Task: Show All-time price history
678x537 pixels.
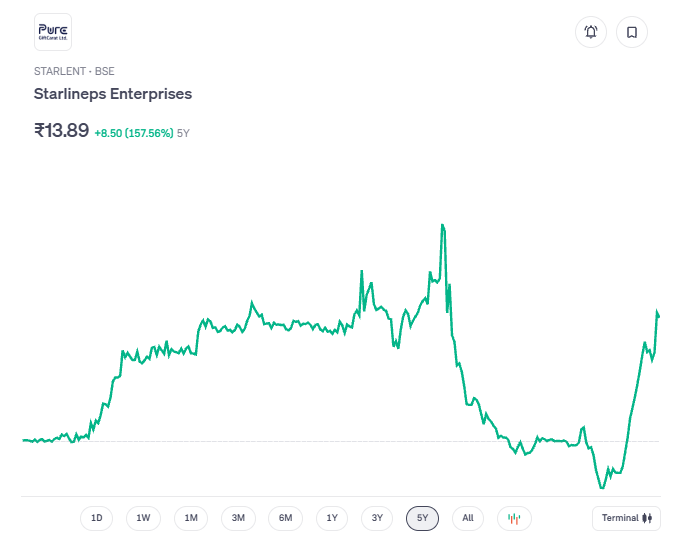Action: pos(468,518)
